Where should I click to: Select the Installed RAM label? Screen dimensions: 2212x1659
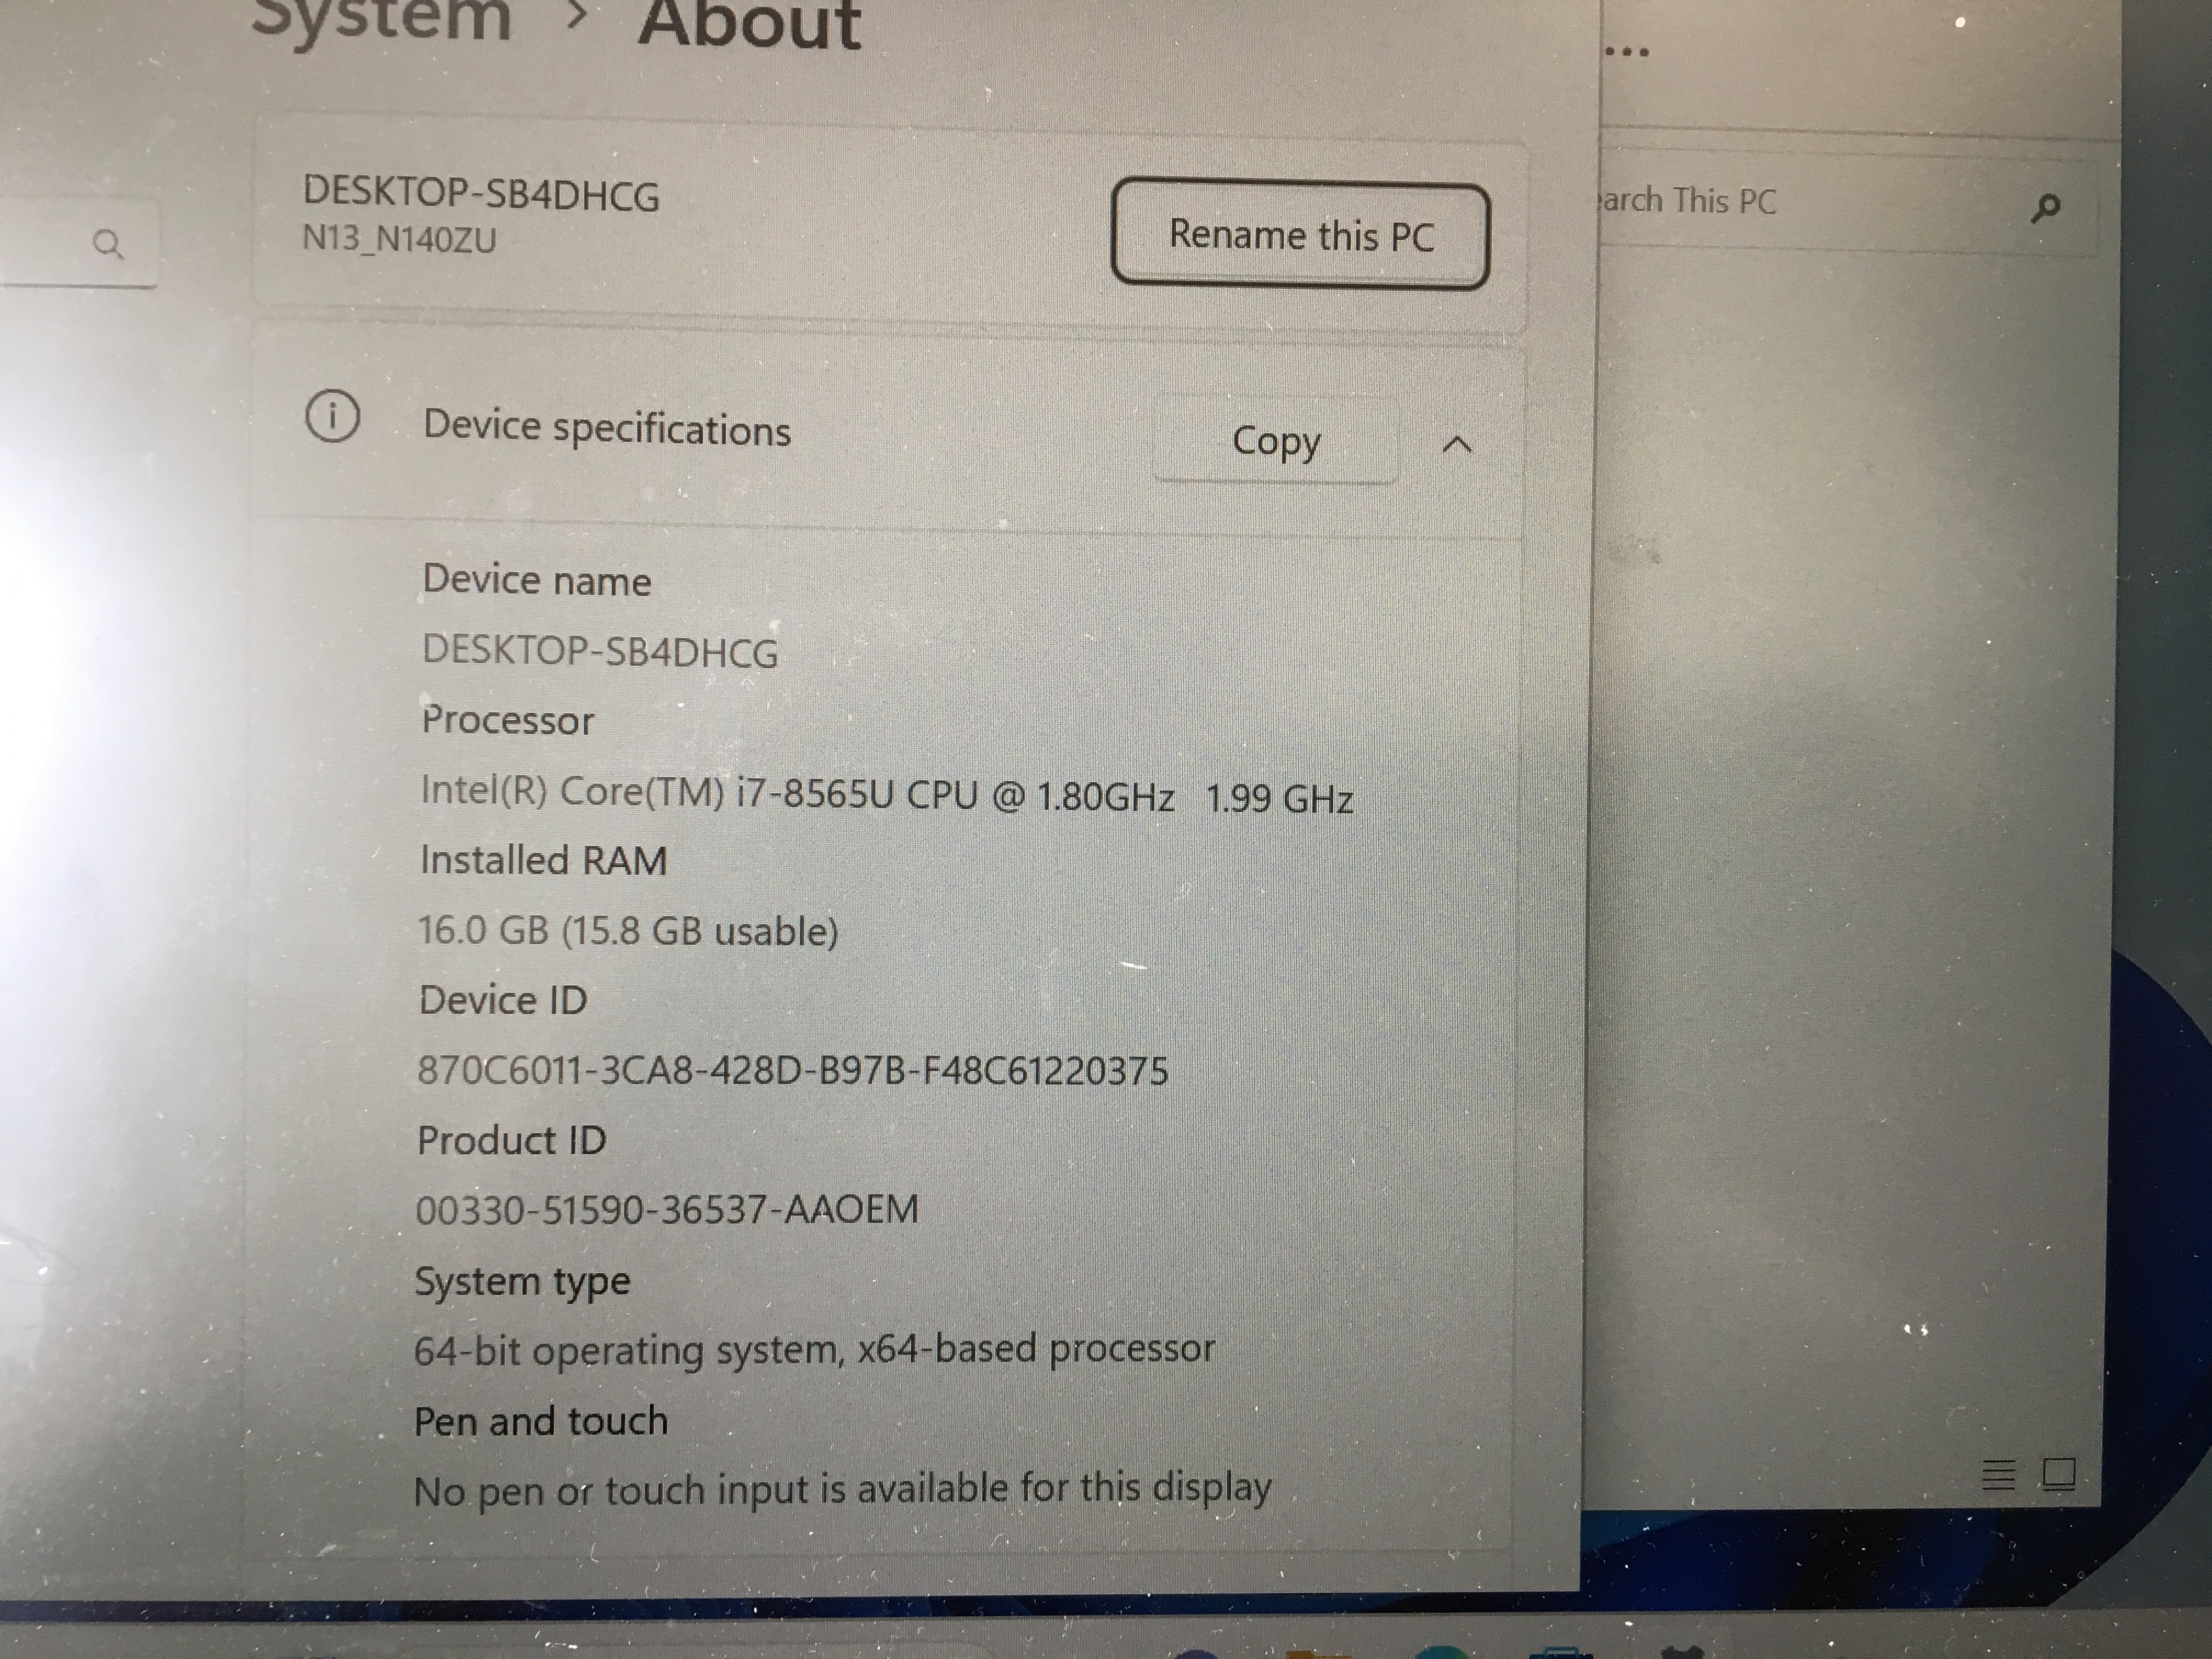coord(543,861)
